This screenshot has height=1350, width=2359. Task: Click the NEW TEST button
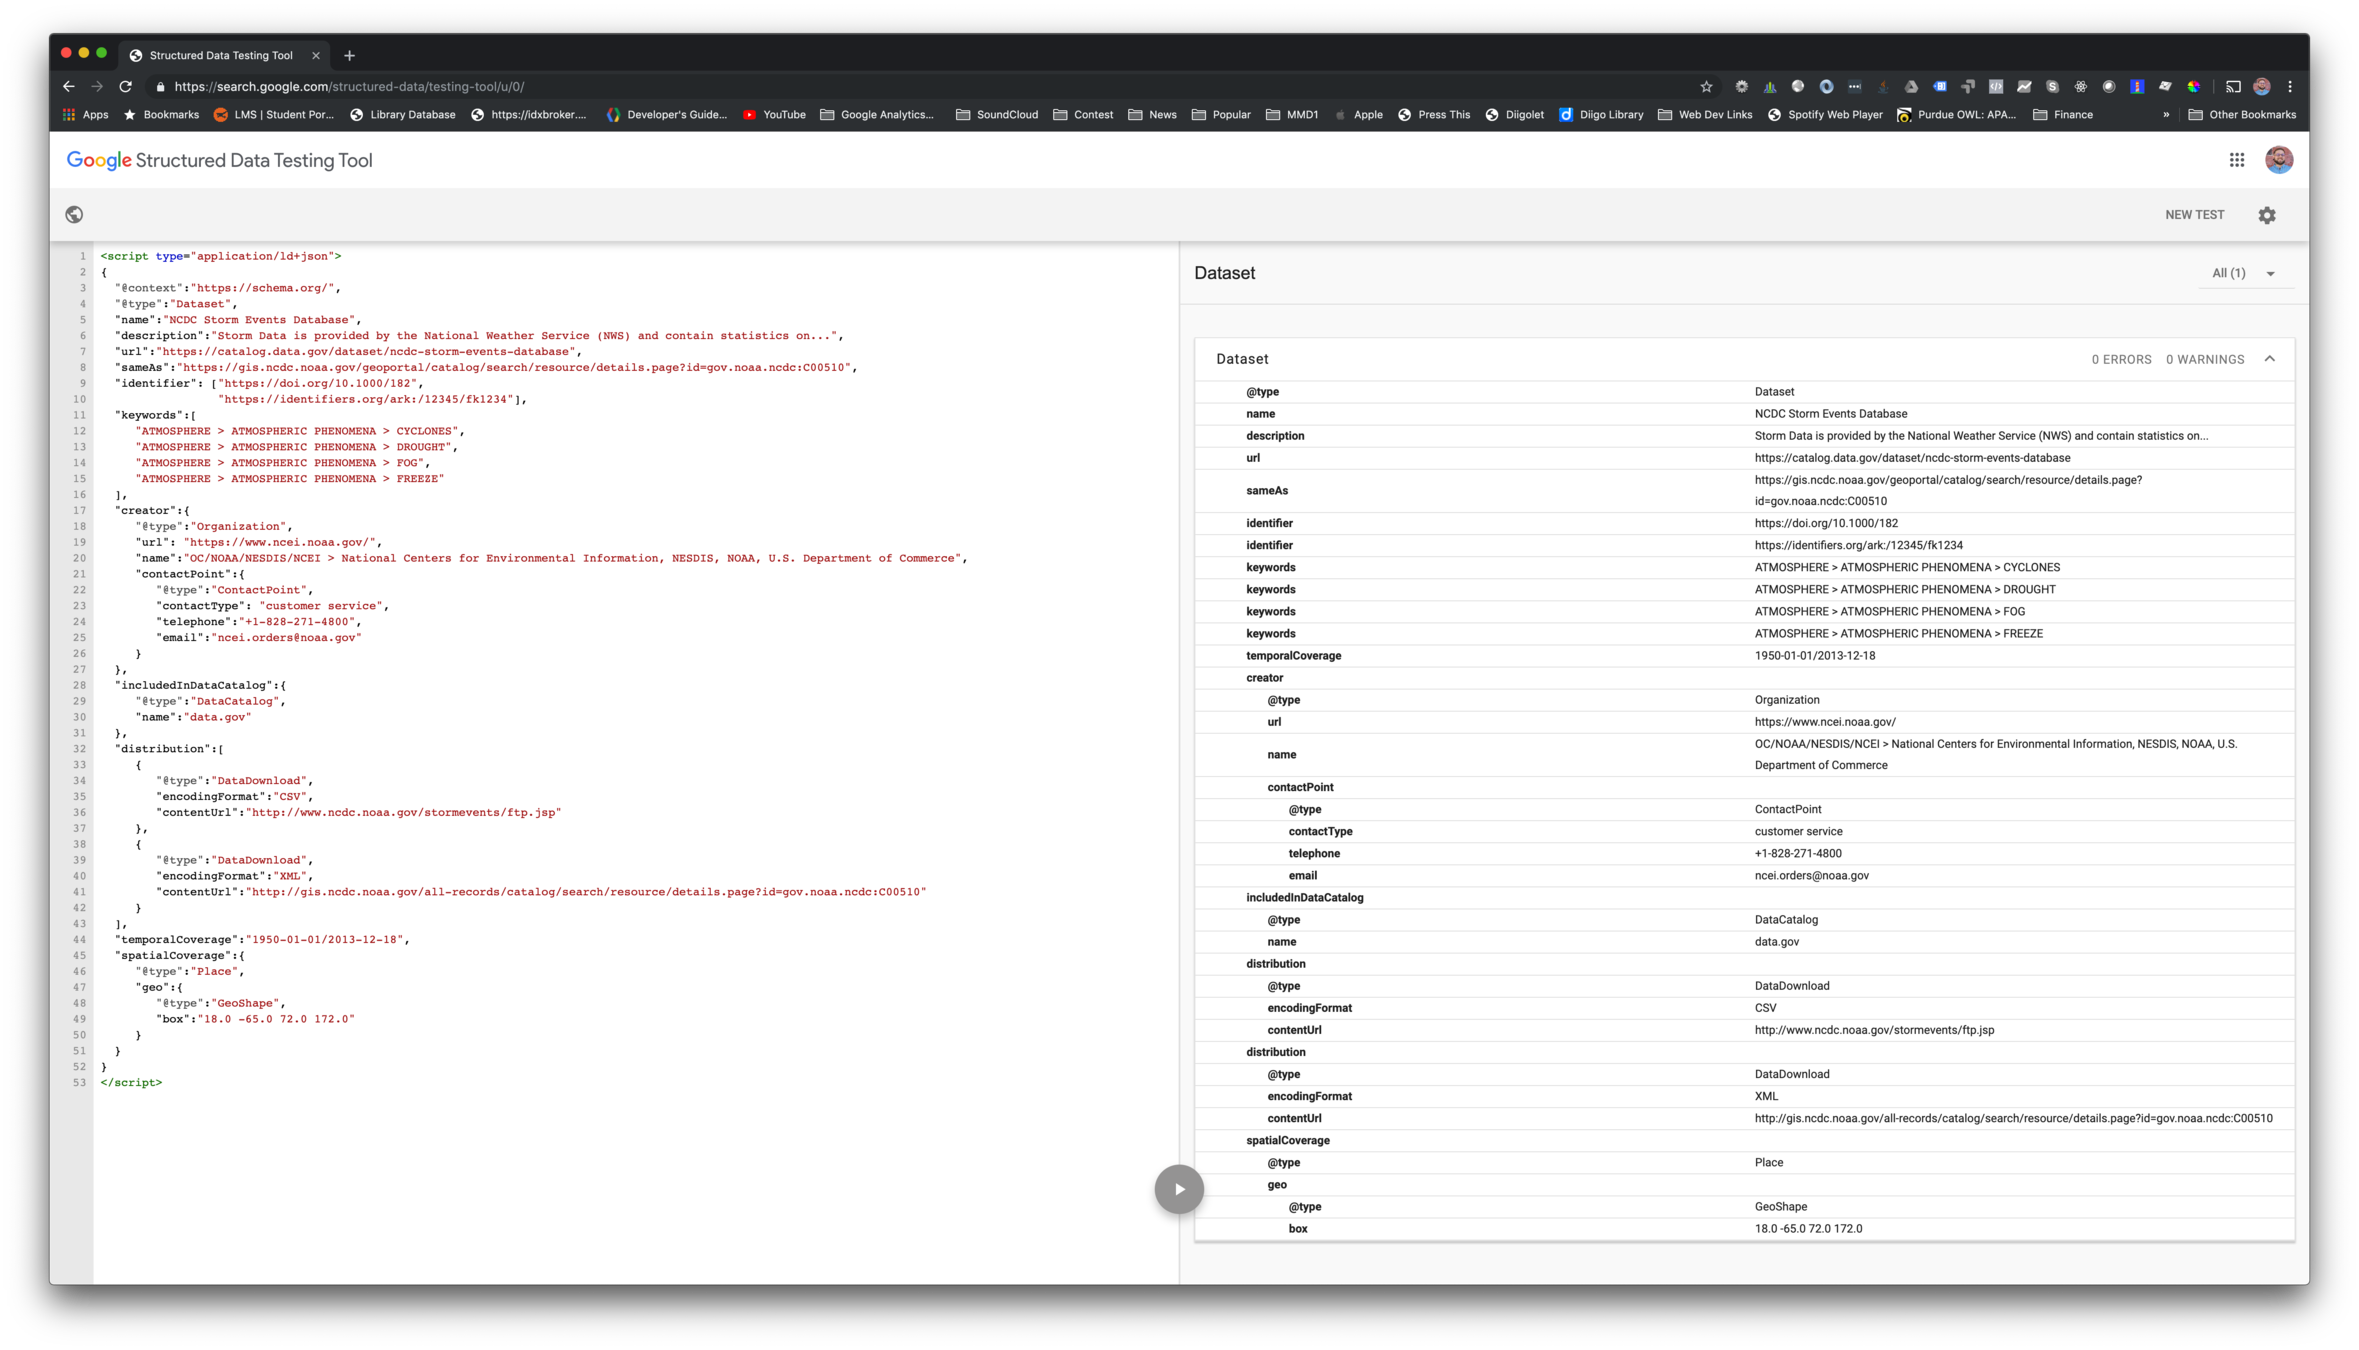(2194, 215)
